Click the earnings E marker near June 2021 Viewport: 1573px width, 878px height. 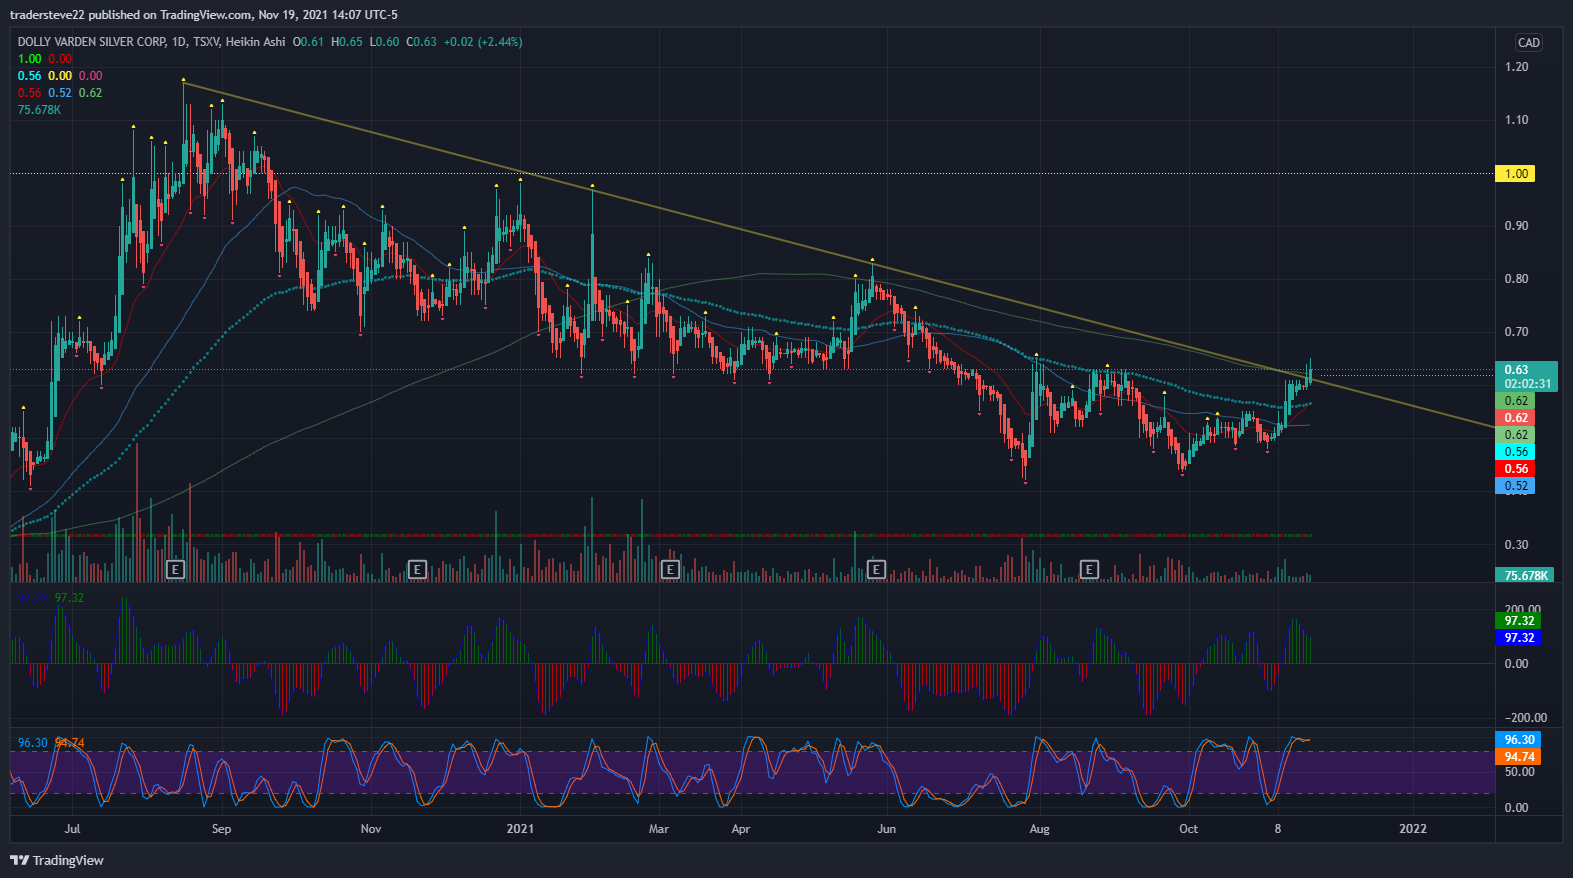876,569
